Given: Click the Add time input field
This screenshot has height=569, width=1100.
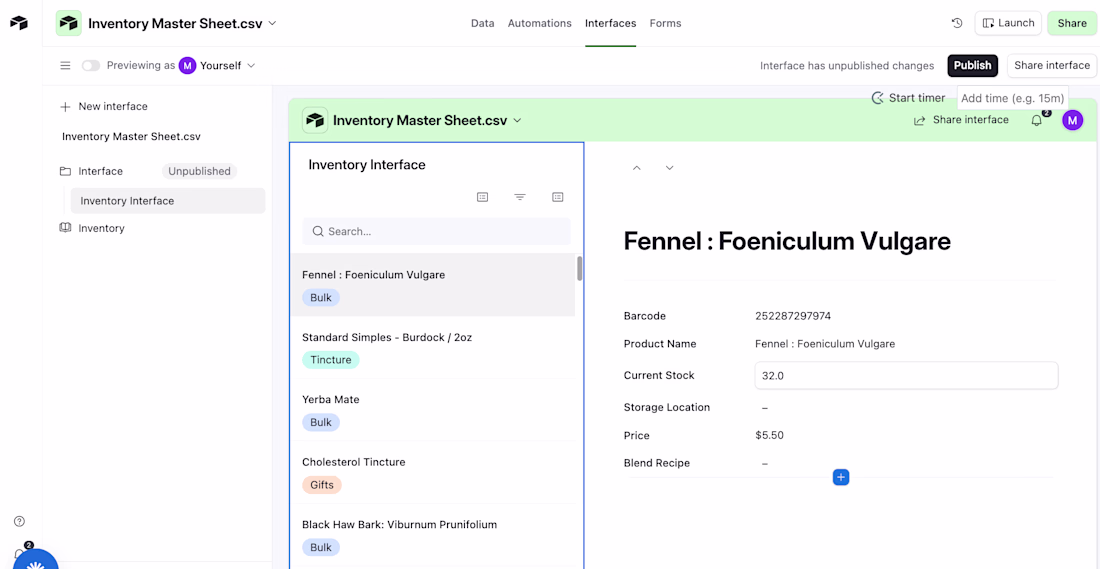Looking at the screenshot, I should click(1012, 98).
